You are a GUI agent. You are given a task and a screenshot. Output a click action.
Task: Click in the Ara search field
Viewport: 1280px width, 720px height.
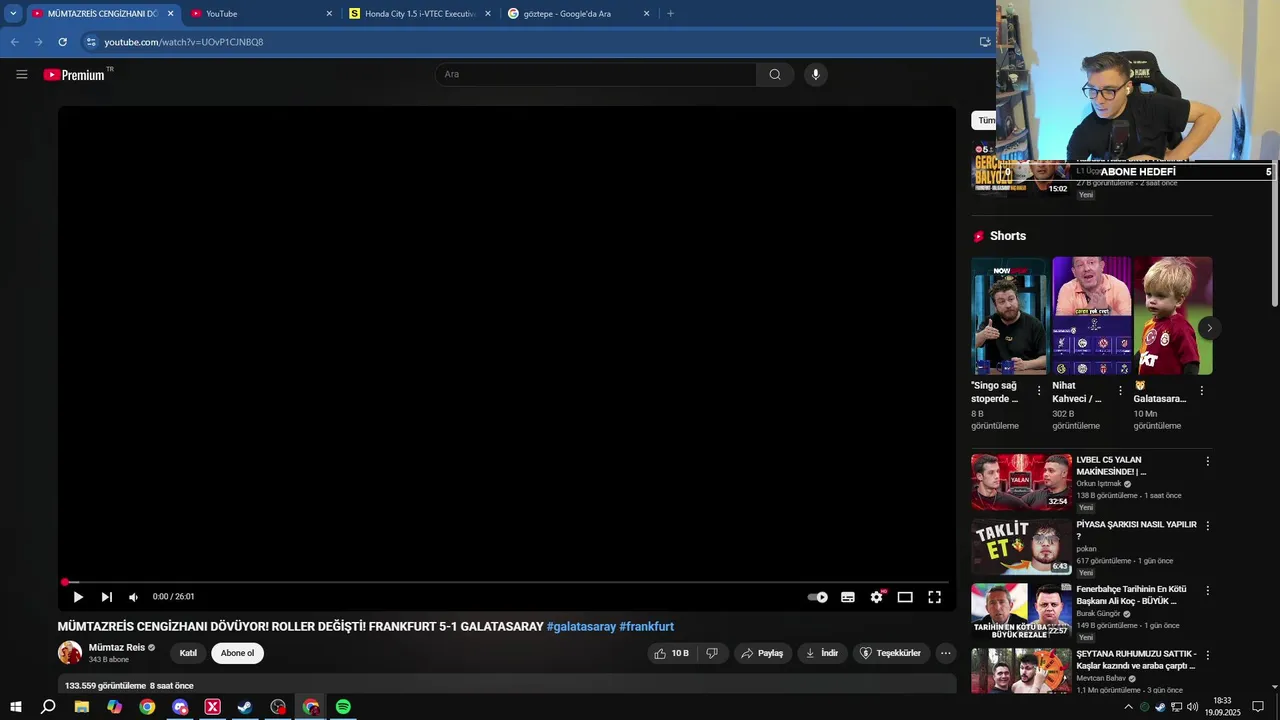click(x=596, y=74)
